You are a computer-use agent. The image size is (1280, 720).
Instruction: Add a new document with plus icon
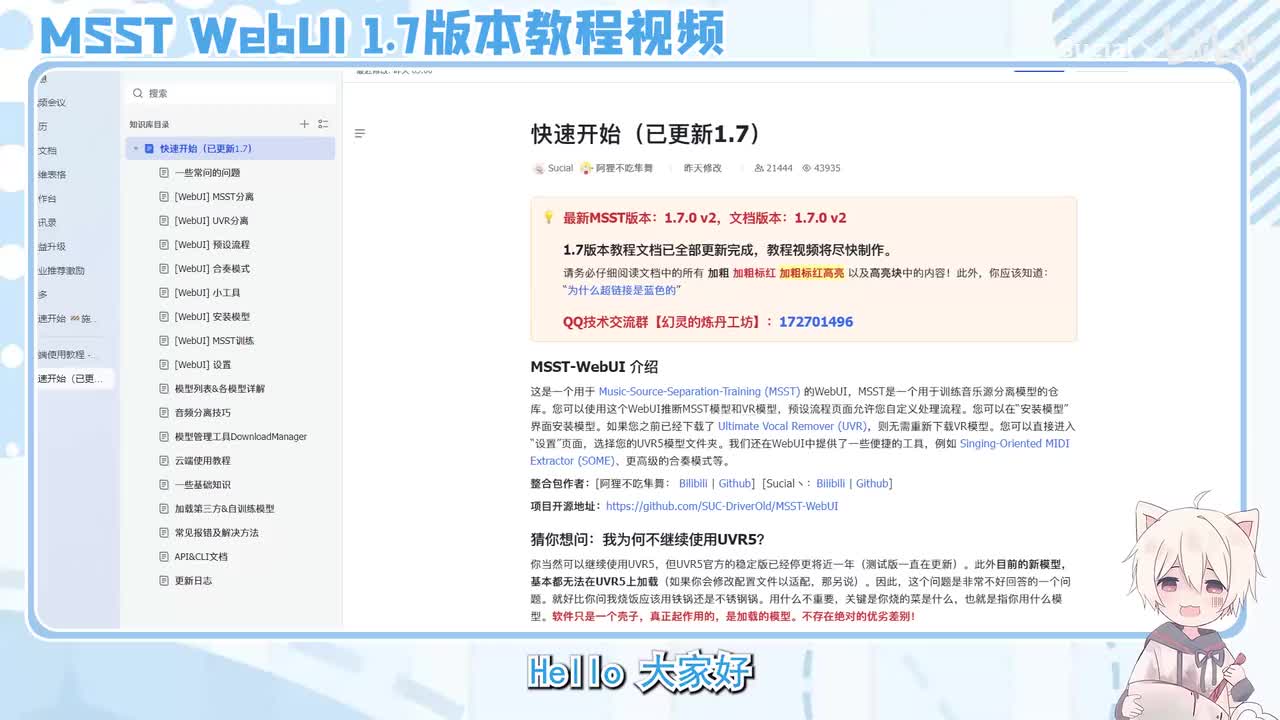click(x=304, y=124)
